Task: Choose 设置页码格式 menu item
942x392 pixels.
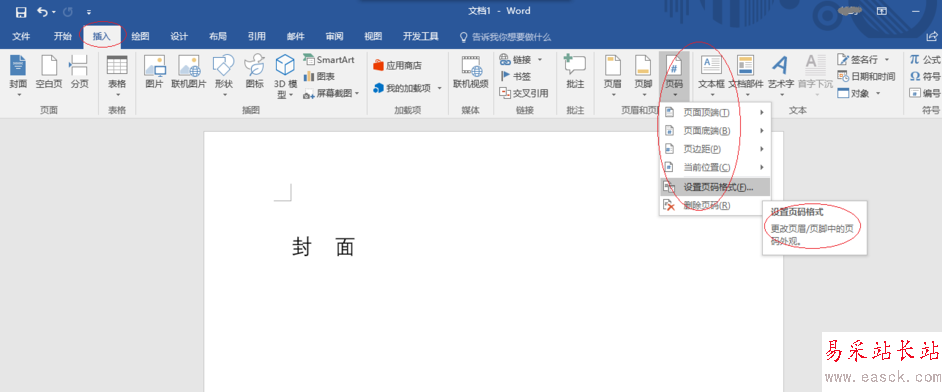Action: point(714,187)
